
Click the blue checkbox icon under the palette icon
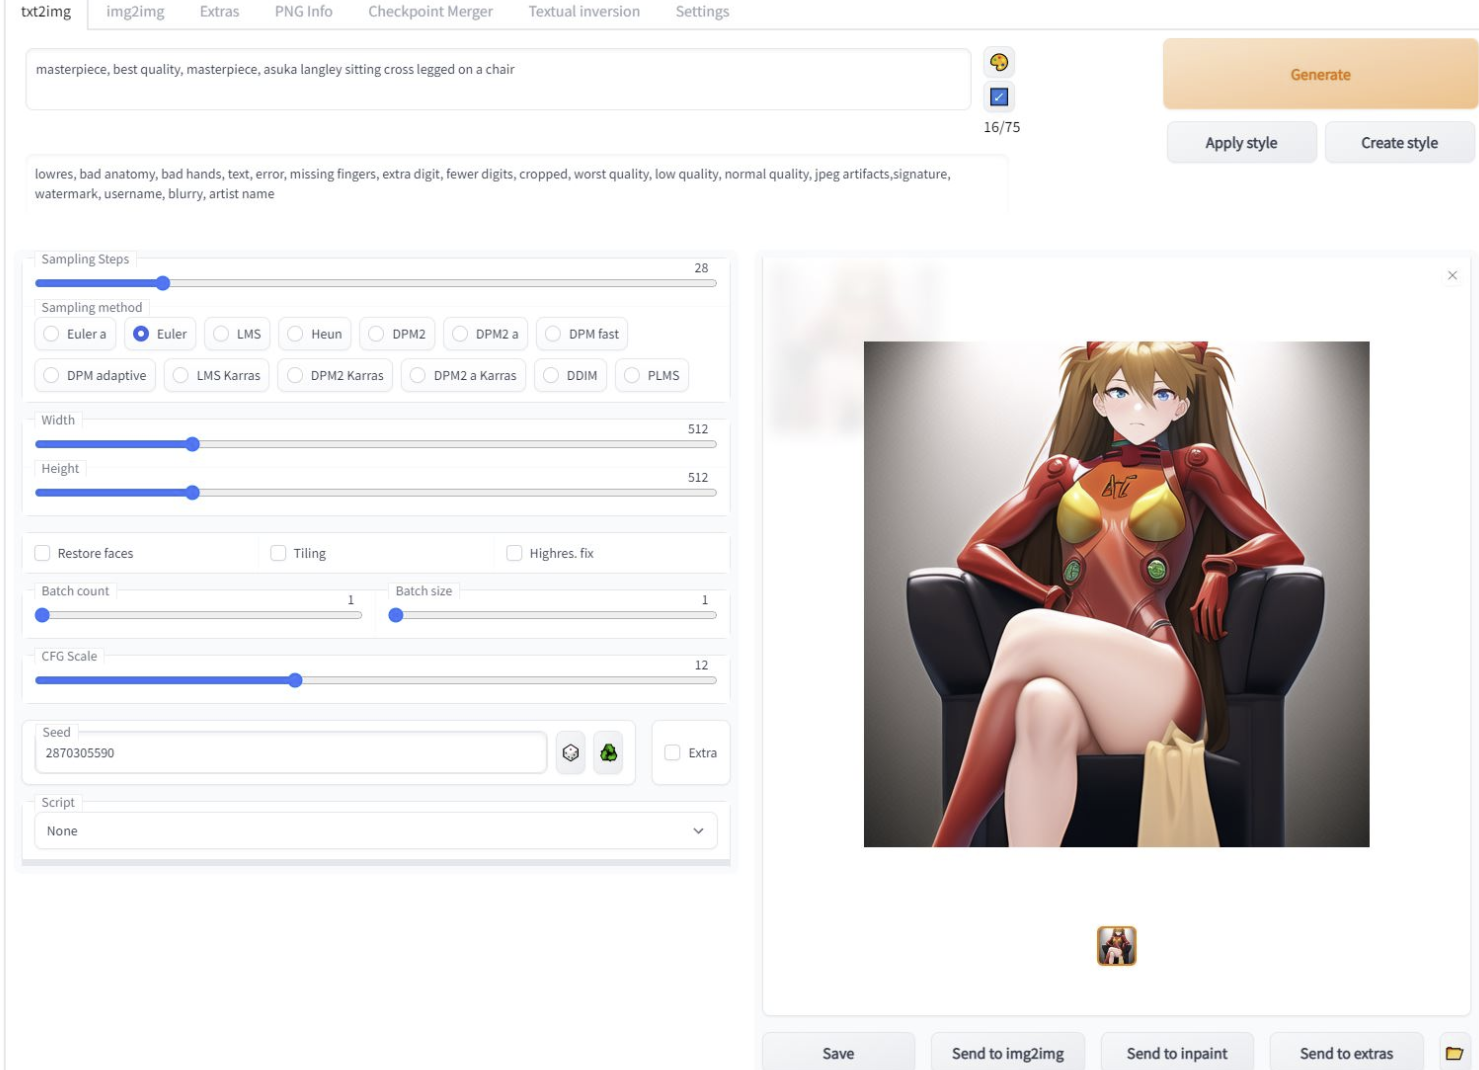click(998, 97)
